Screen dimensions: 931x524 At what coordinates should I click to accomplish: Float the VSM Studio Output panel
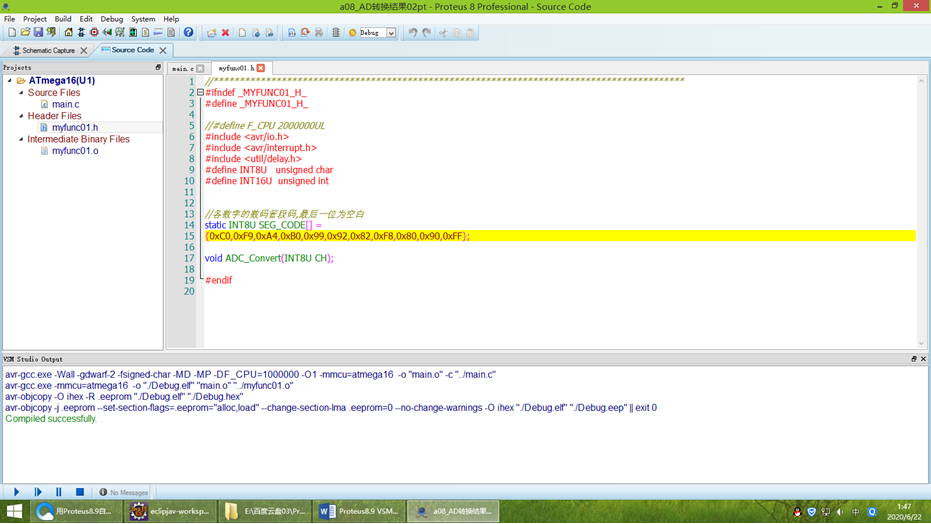coord(914,359)
